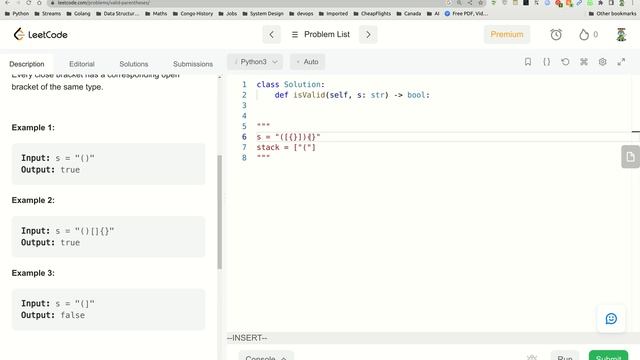The width and height of the screenshot is (640, 360).
Task: Open the System Design bookmarks folder
Action: coord(263,13)
